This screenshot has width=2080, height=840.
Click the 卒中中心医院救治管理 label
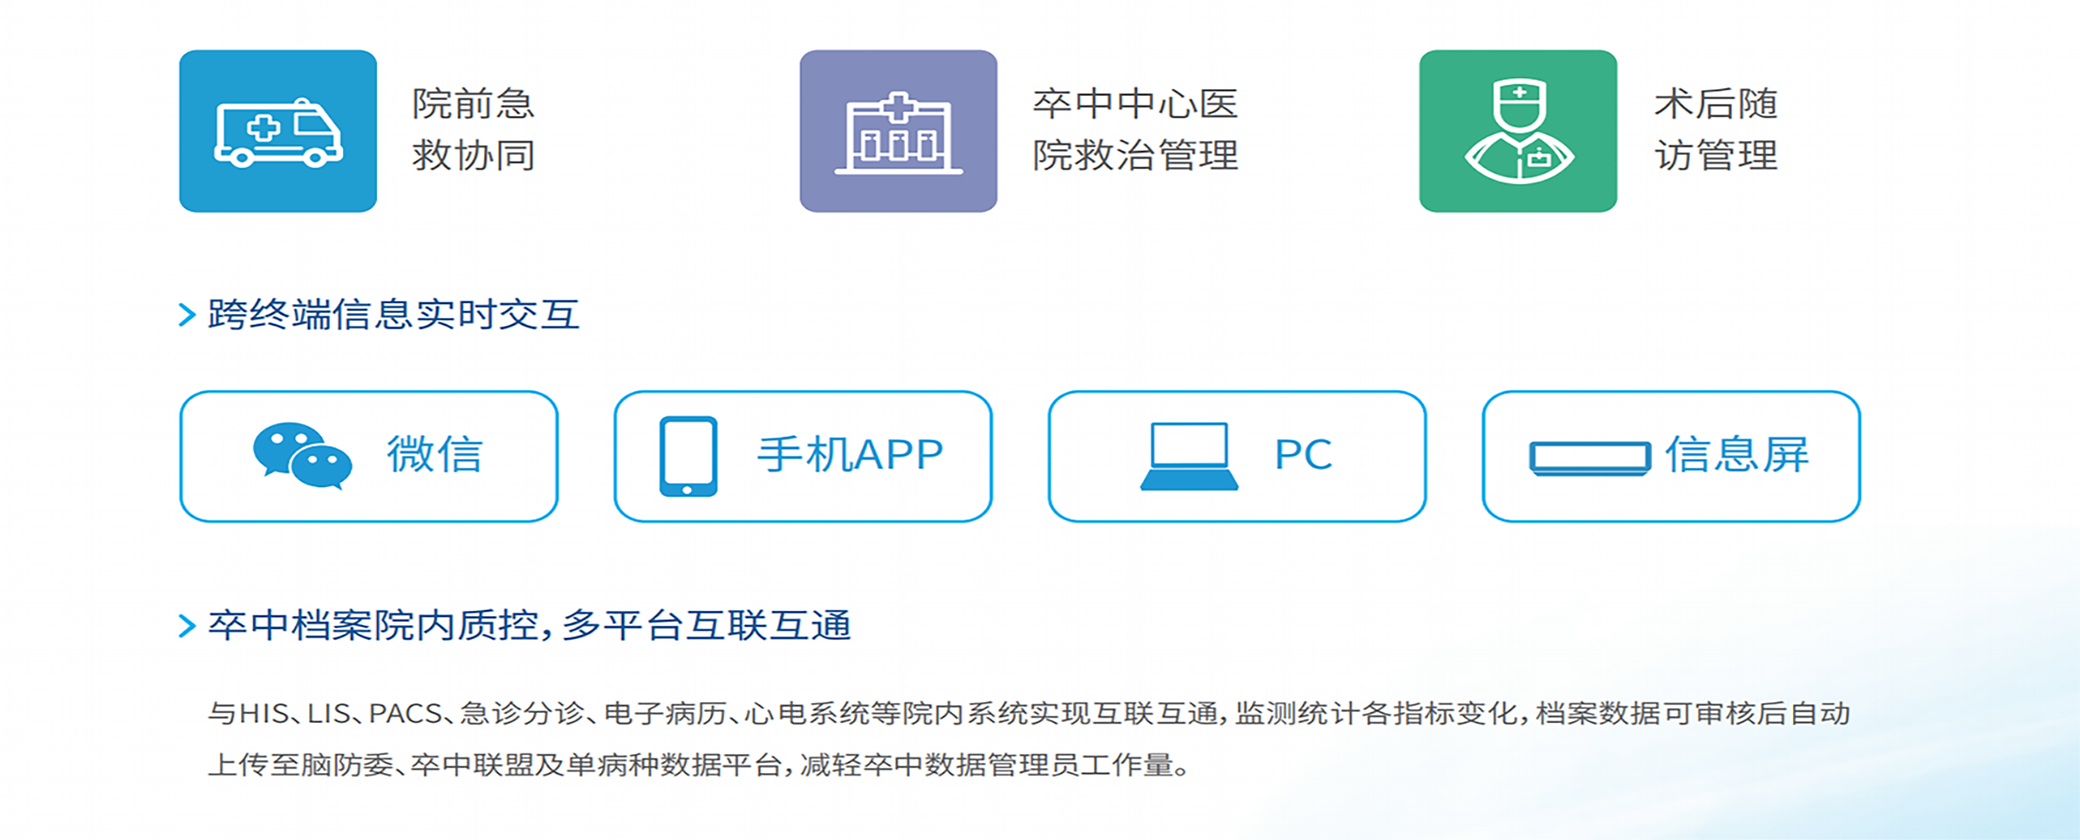click(x=1135, y=130)
